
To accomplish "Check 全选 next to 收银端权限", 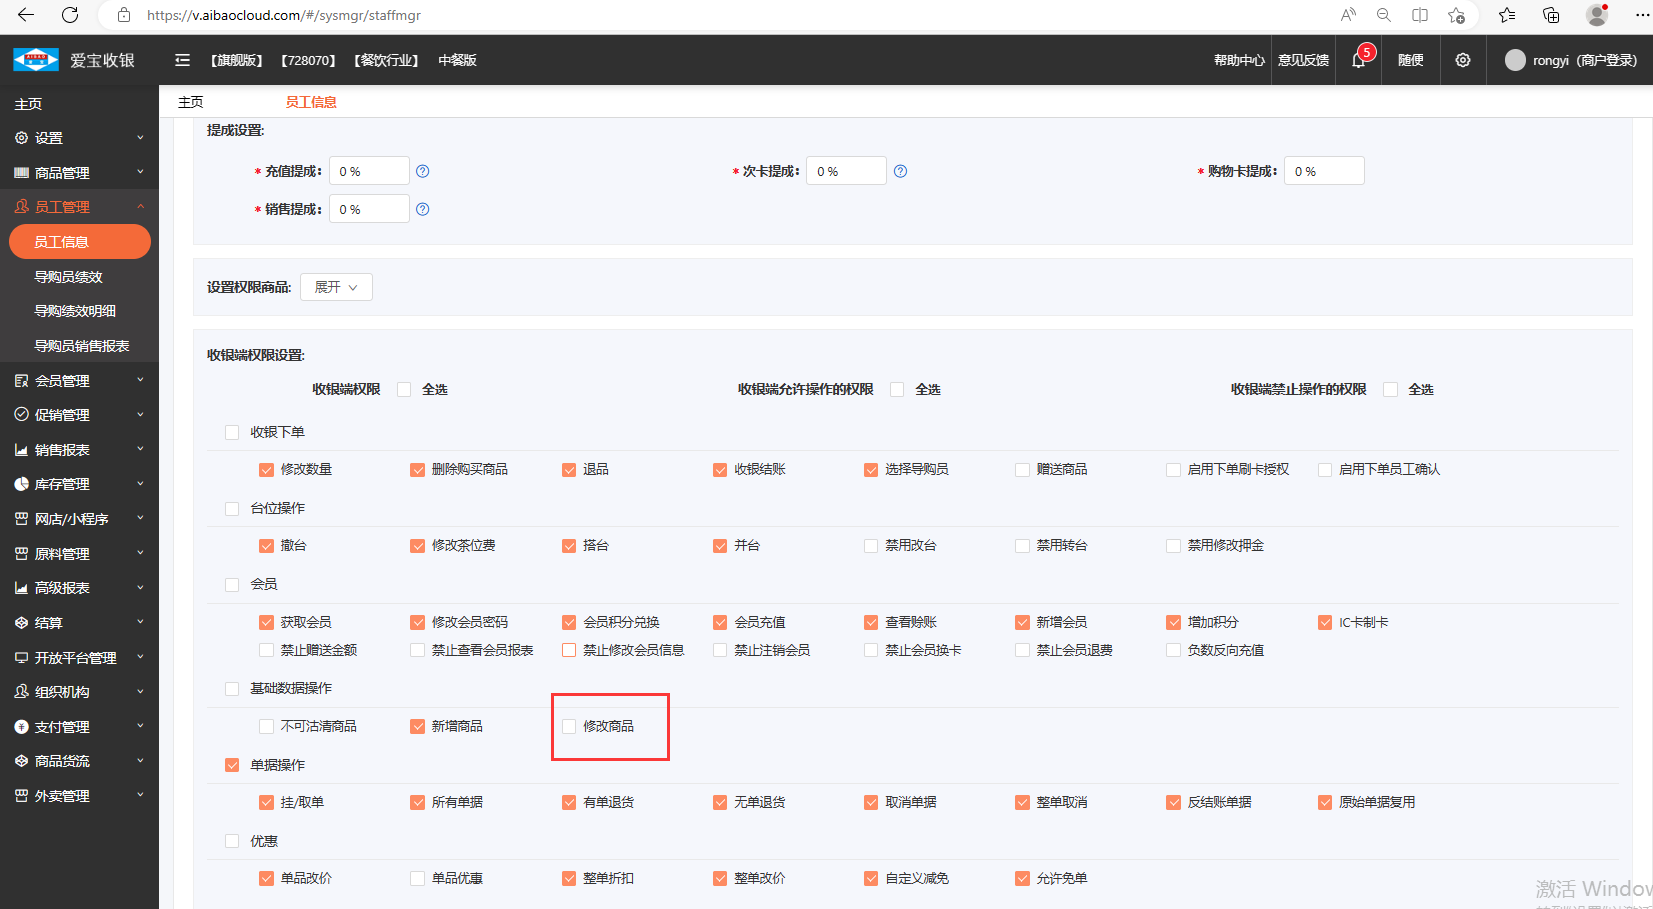I will pos(404,390).
